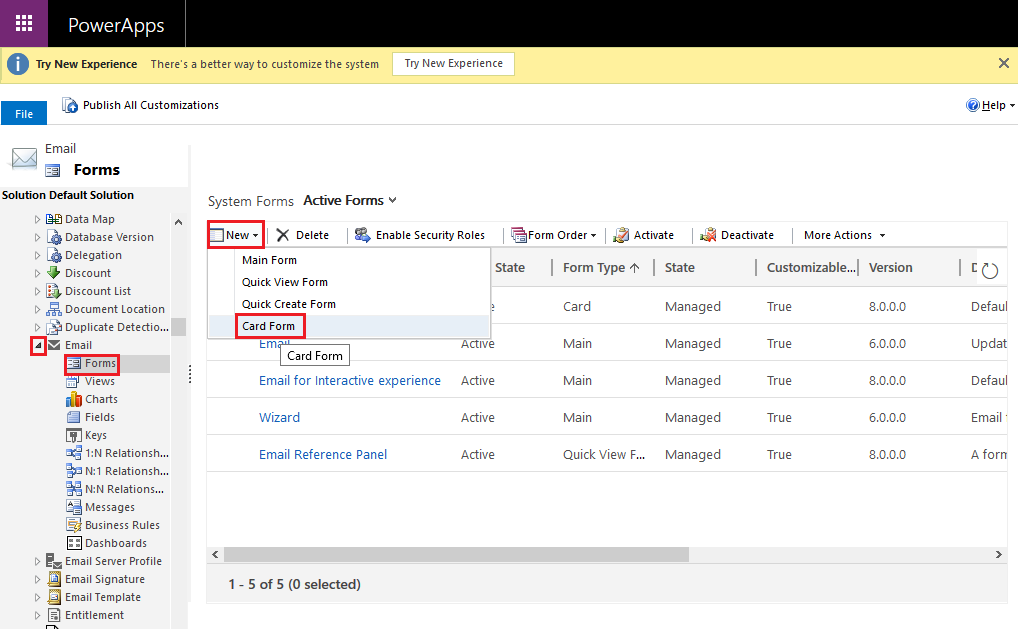
Task: Open the File menu
Action: click(x=24, y=114)
